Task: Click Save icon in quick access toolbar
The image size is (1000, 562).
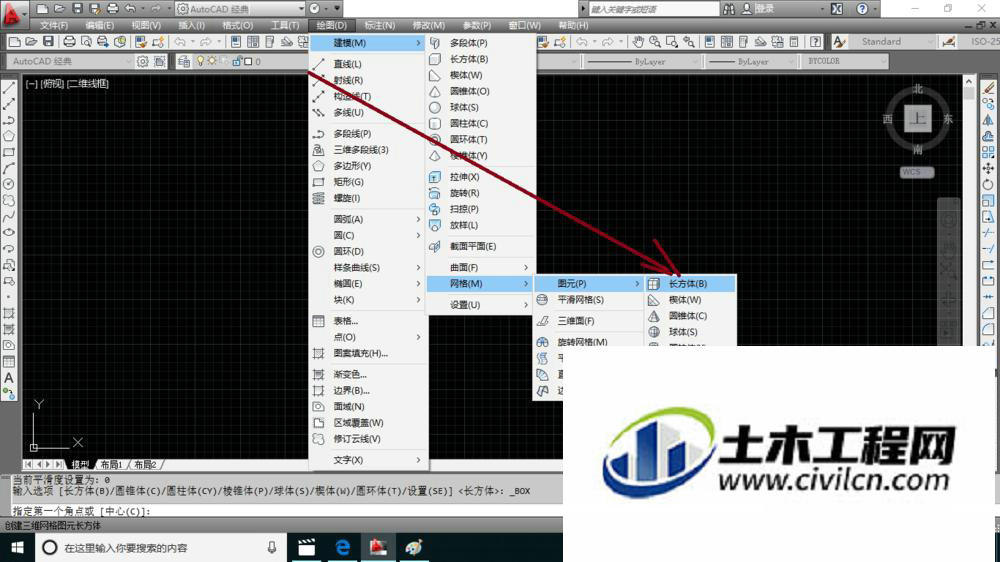Action: [77, 9]
